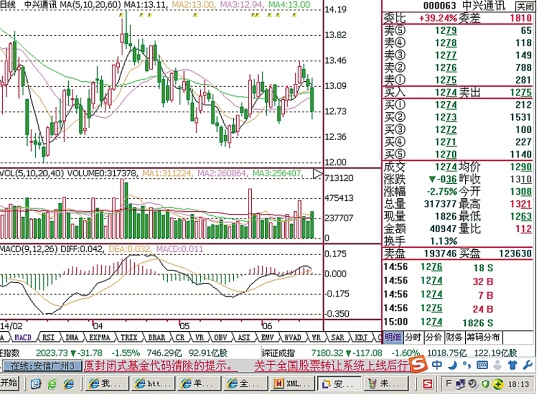Screen dimensions: 550x412
Task: Switch to the 未... taskbar window
Action: tap(386, 384)
